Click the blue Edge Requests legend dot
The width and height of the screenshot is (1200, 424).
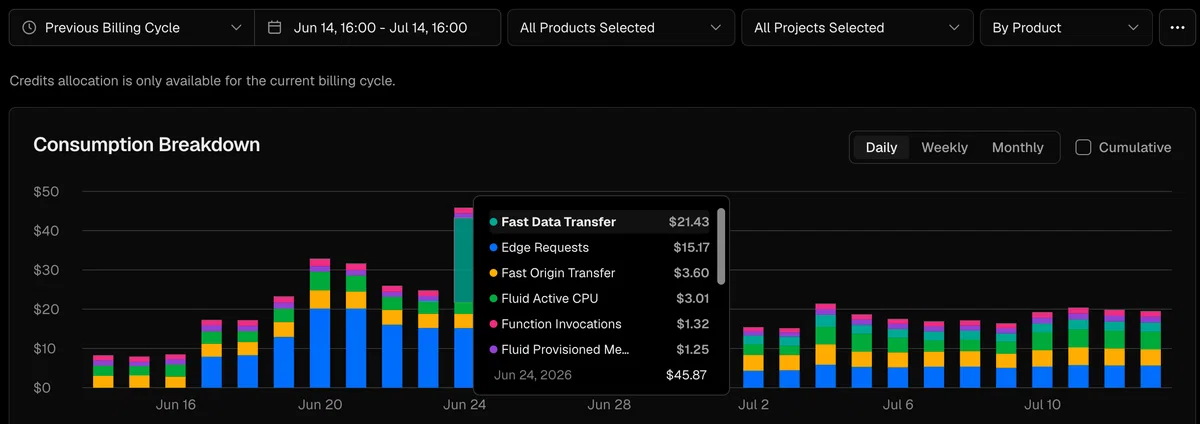point(494,247)
